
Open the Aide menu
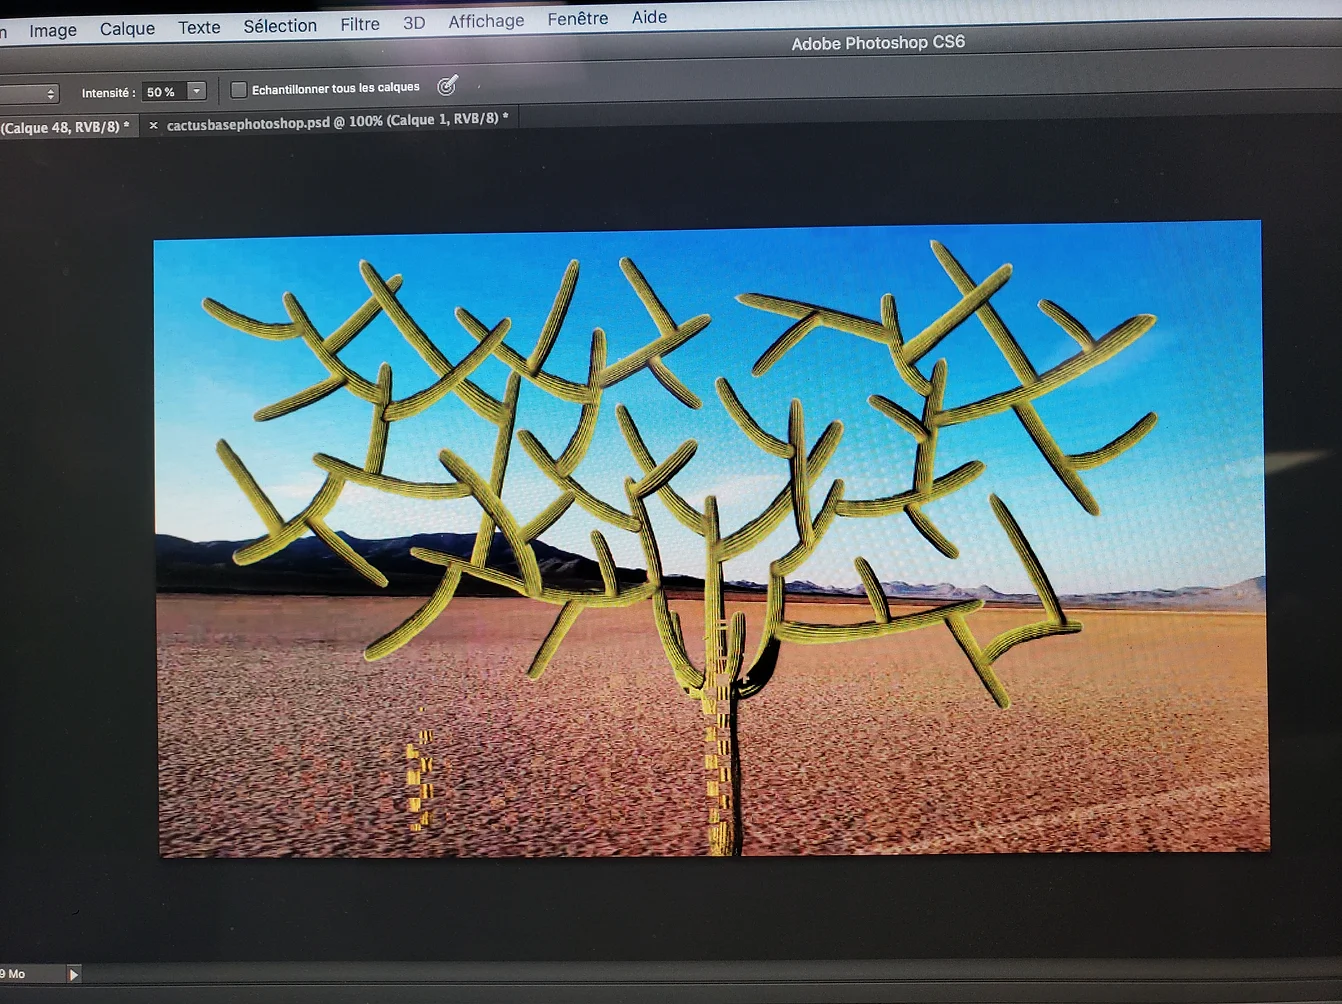click(649, 17)
